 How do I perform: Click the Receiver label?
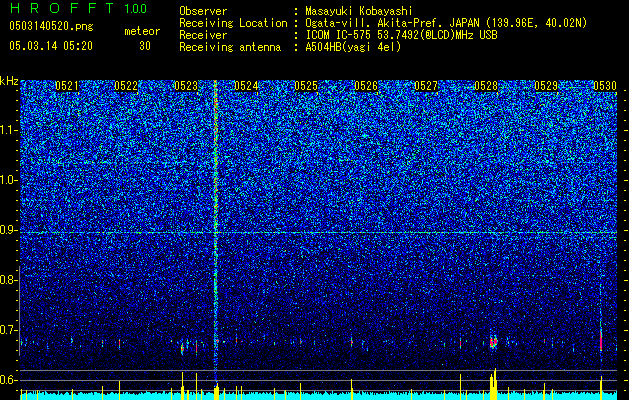coord(203,35)
